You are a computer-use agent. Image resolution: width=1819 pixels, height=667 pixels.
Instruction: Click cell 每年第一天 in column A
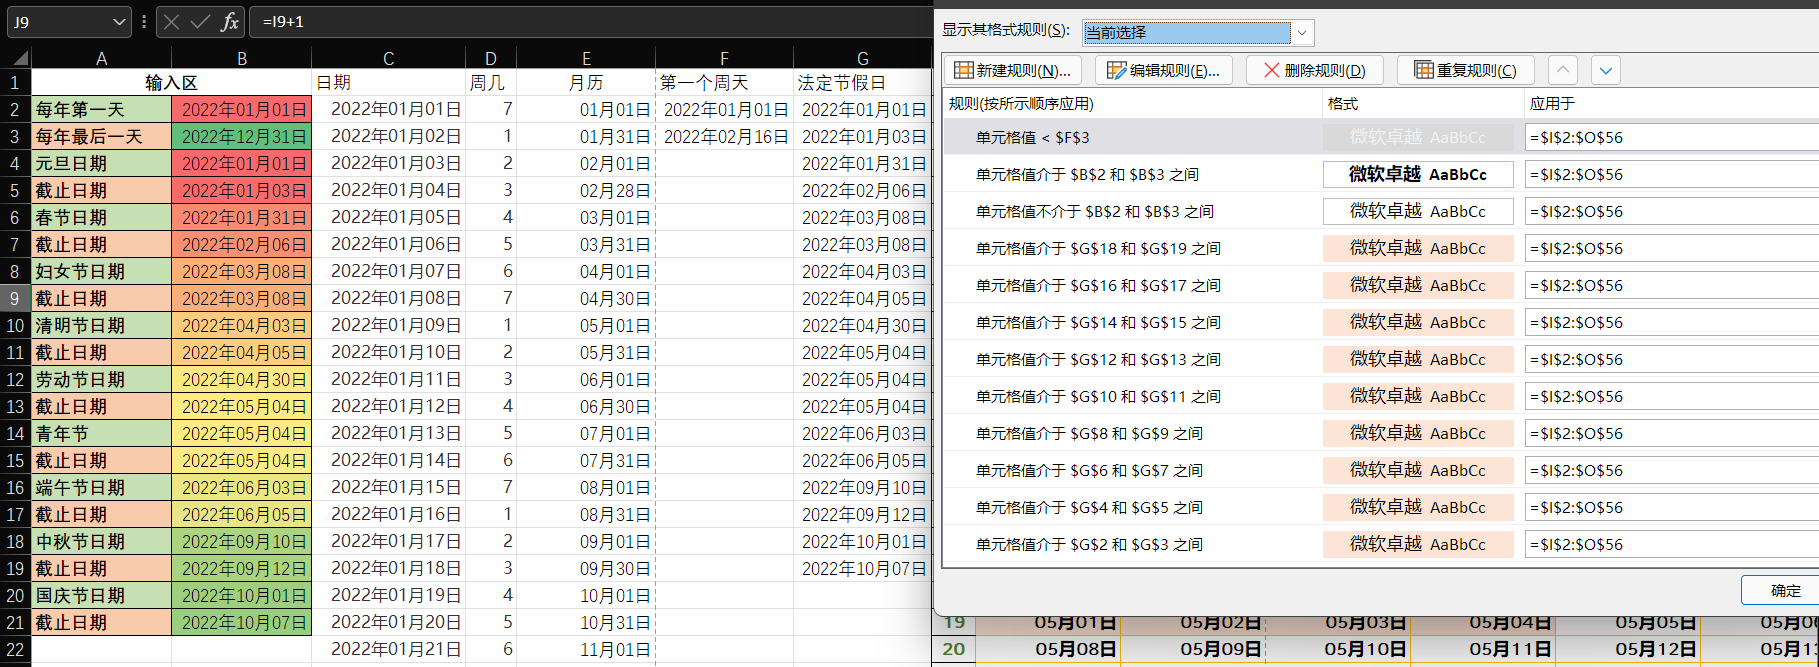(101, 109)
